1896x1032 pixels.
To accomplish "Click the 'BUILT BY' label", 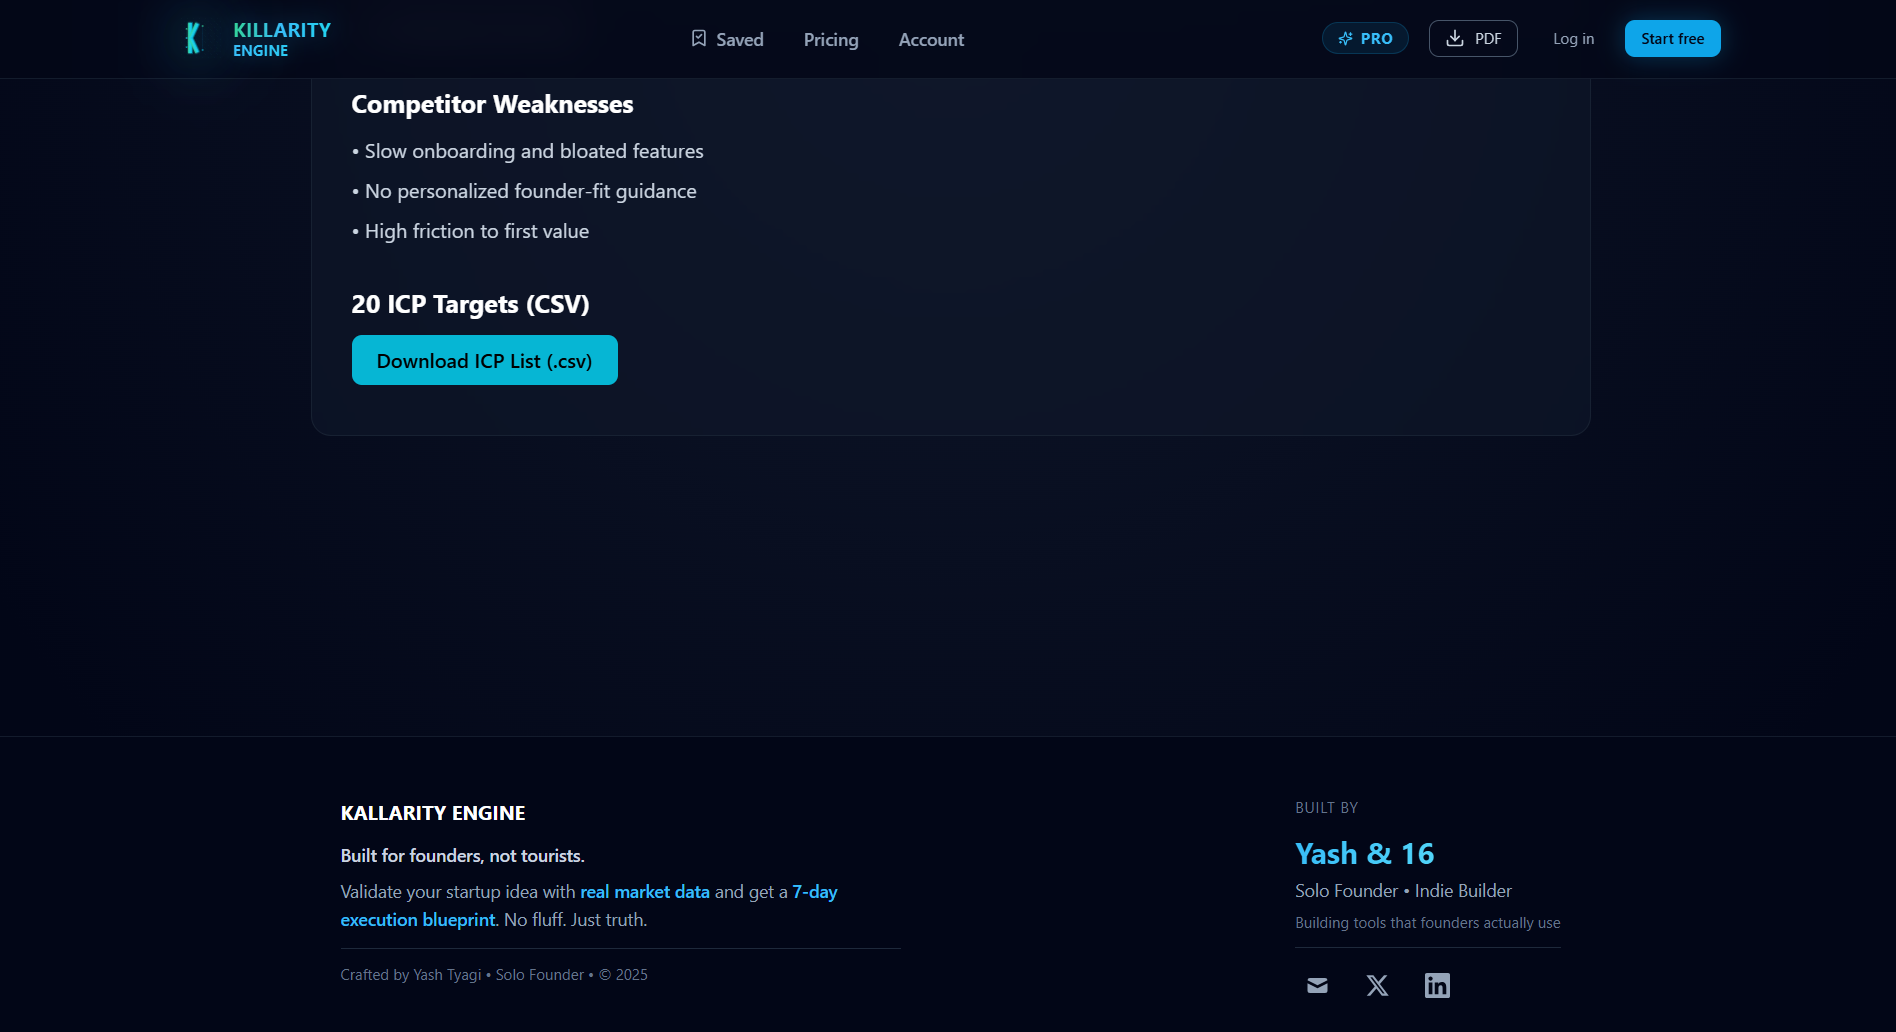I will (x=1326, y=807).
